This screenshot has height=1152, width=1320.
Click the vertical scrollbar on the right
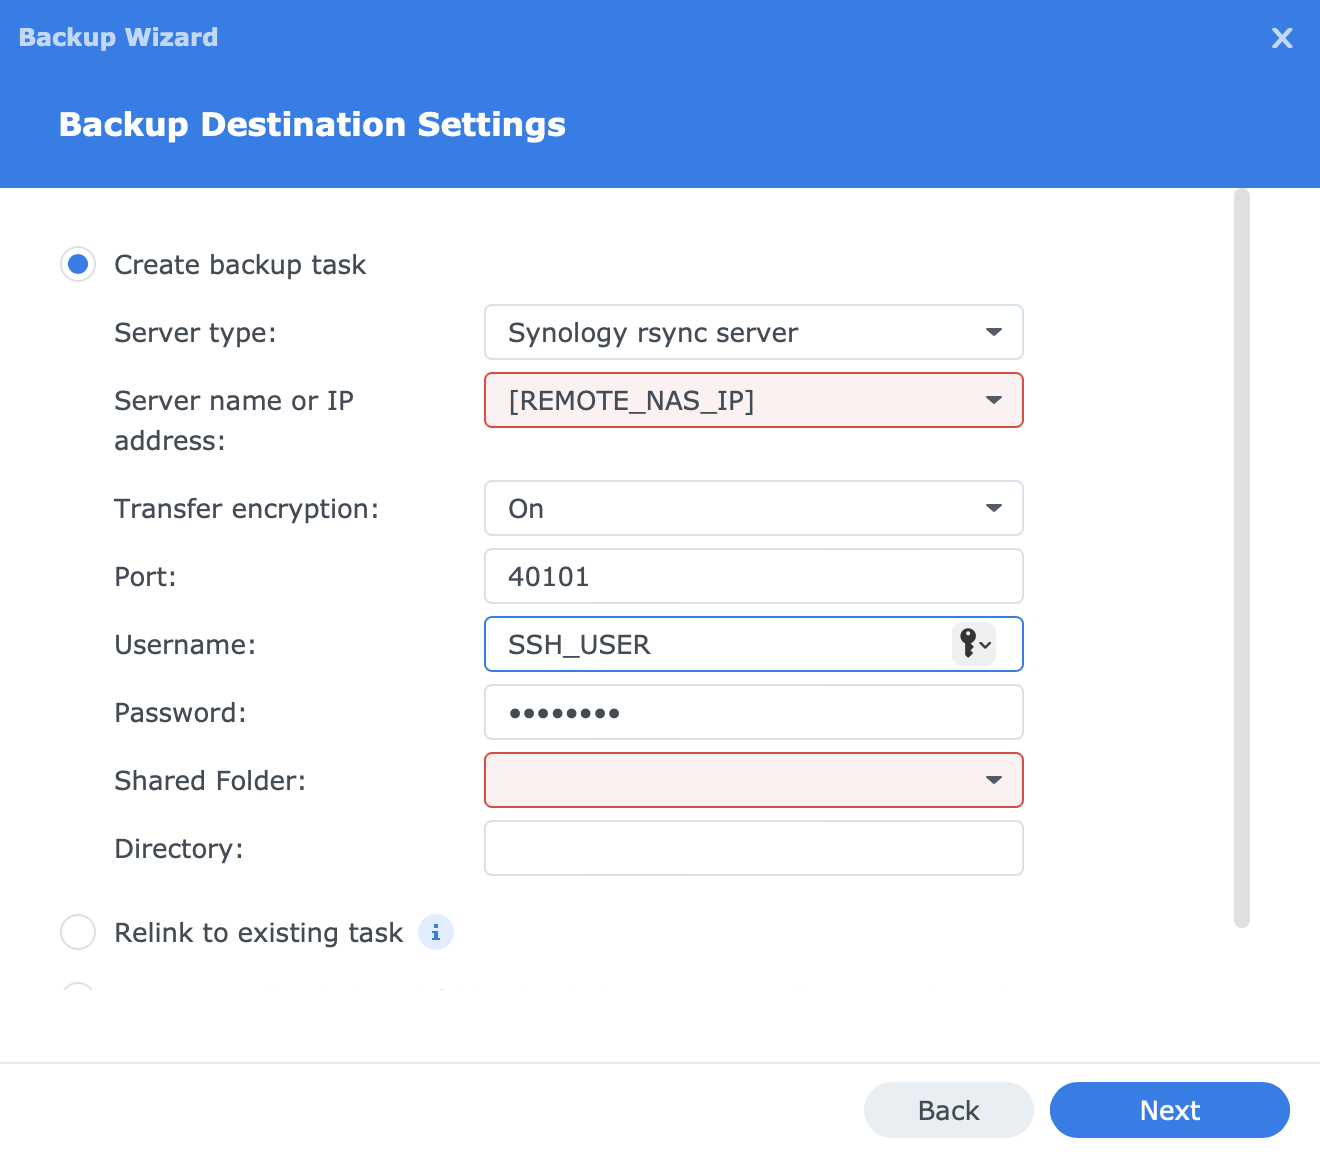1242,558
